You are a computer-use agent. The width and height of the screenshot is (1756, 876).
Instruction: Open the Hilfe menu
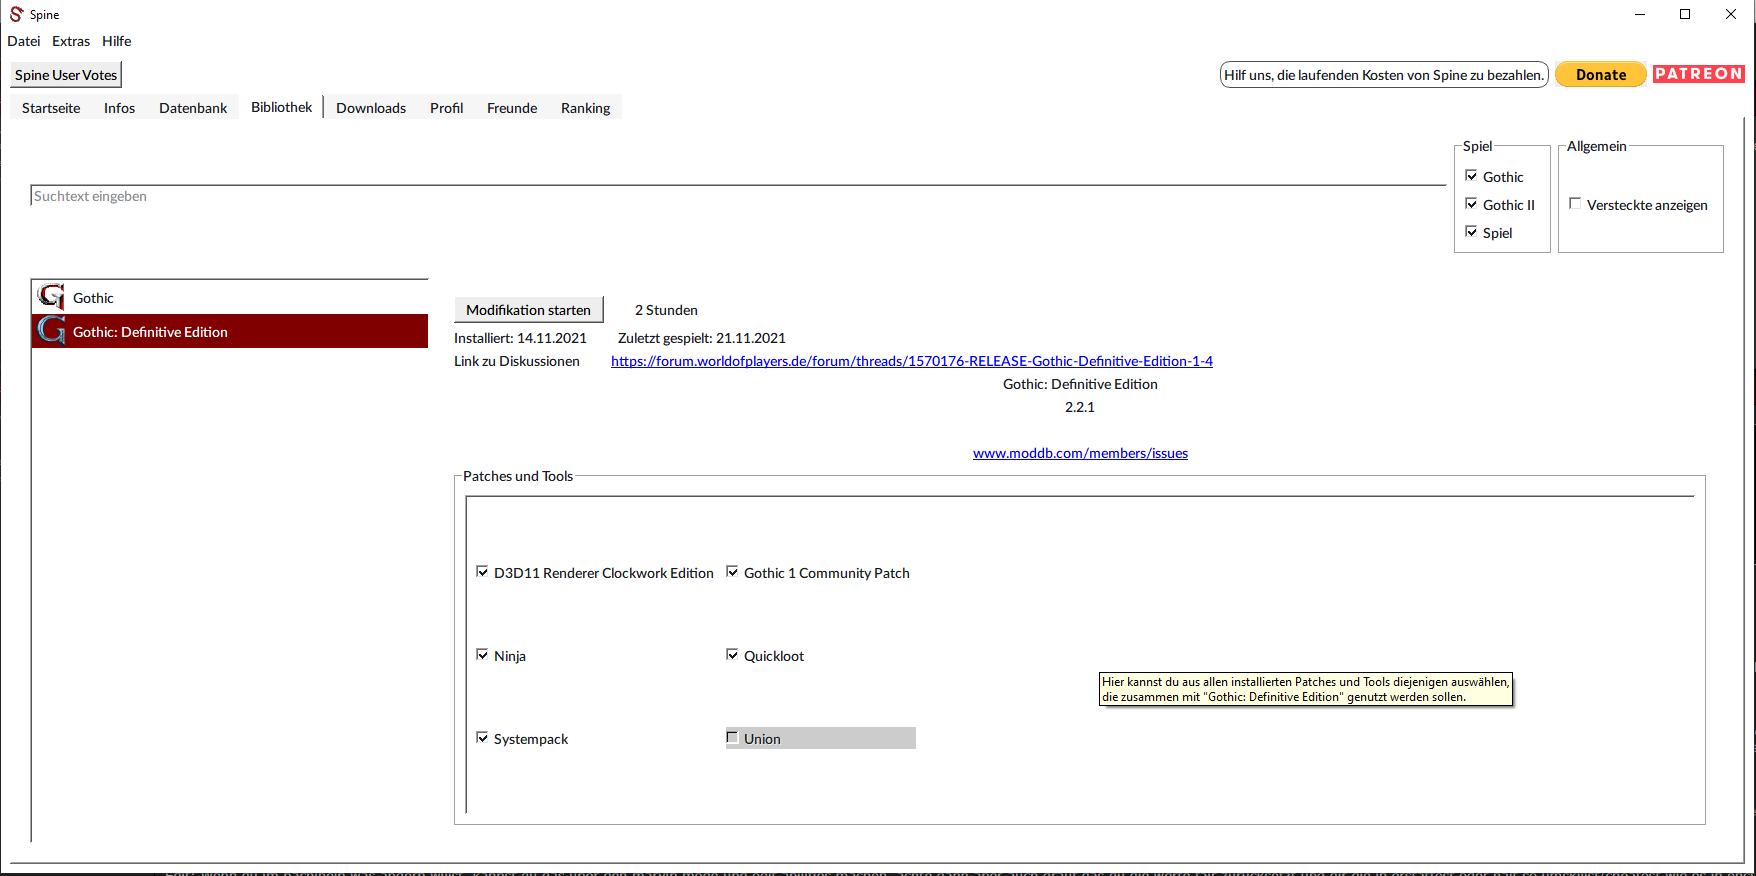click(x=116, y=41)
